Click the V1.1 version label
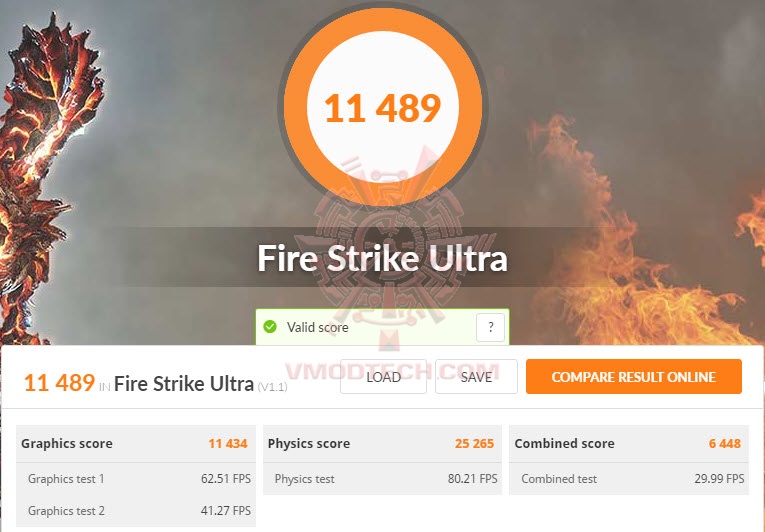765x532 pixels. (272, 387)
